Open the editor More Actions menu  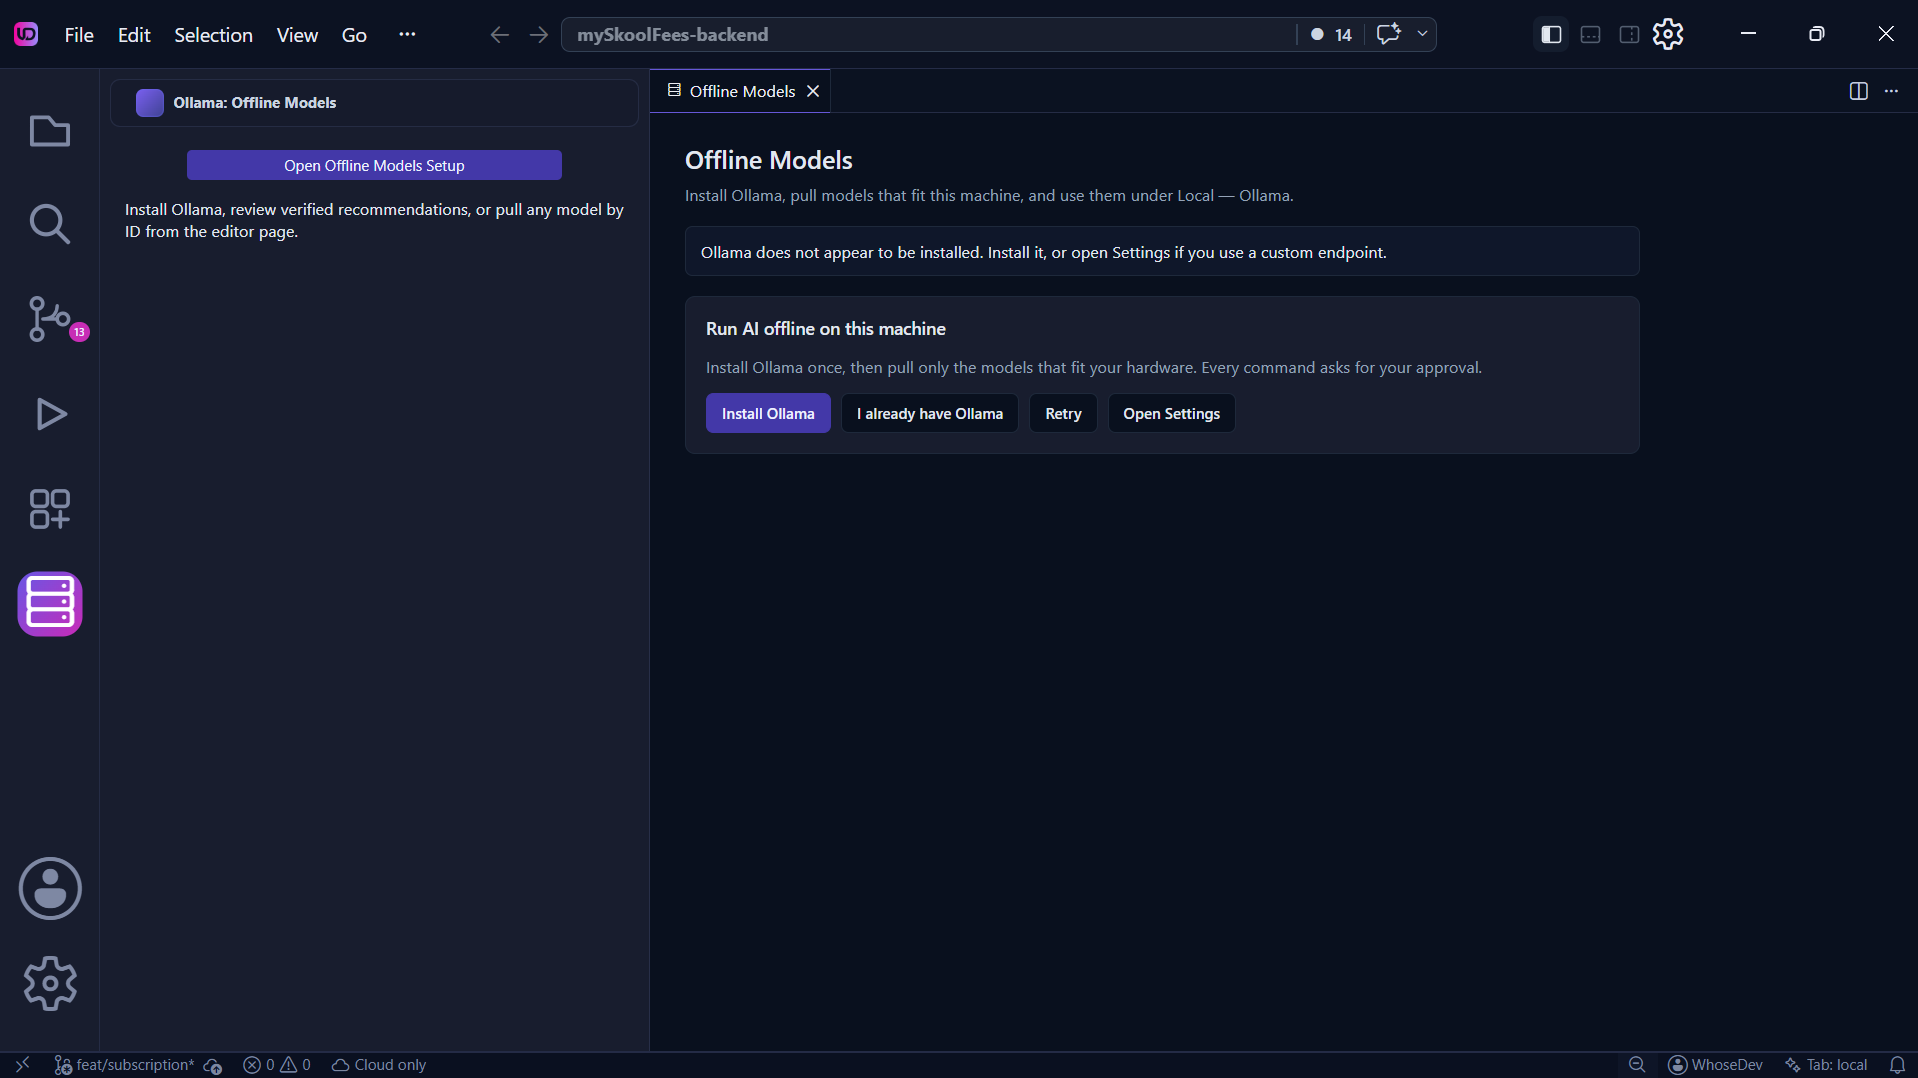click(1891, 91)
